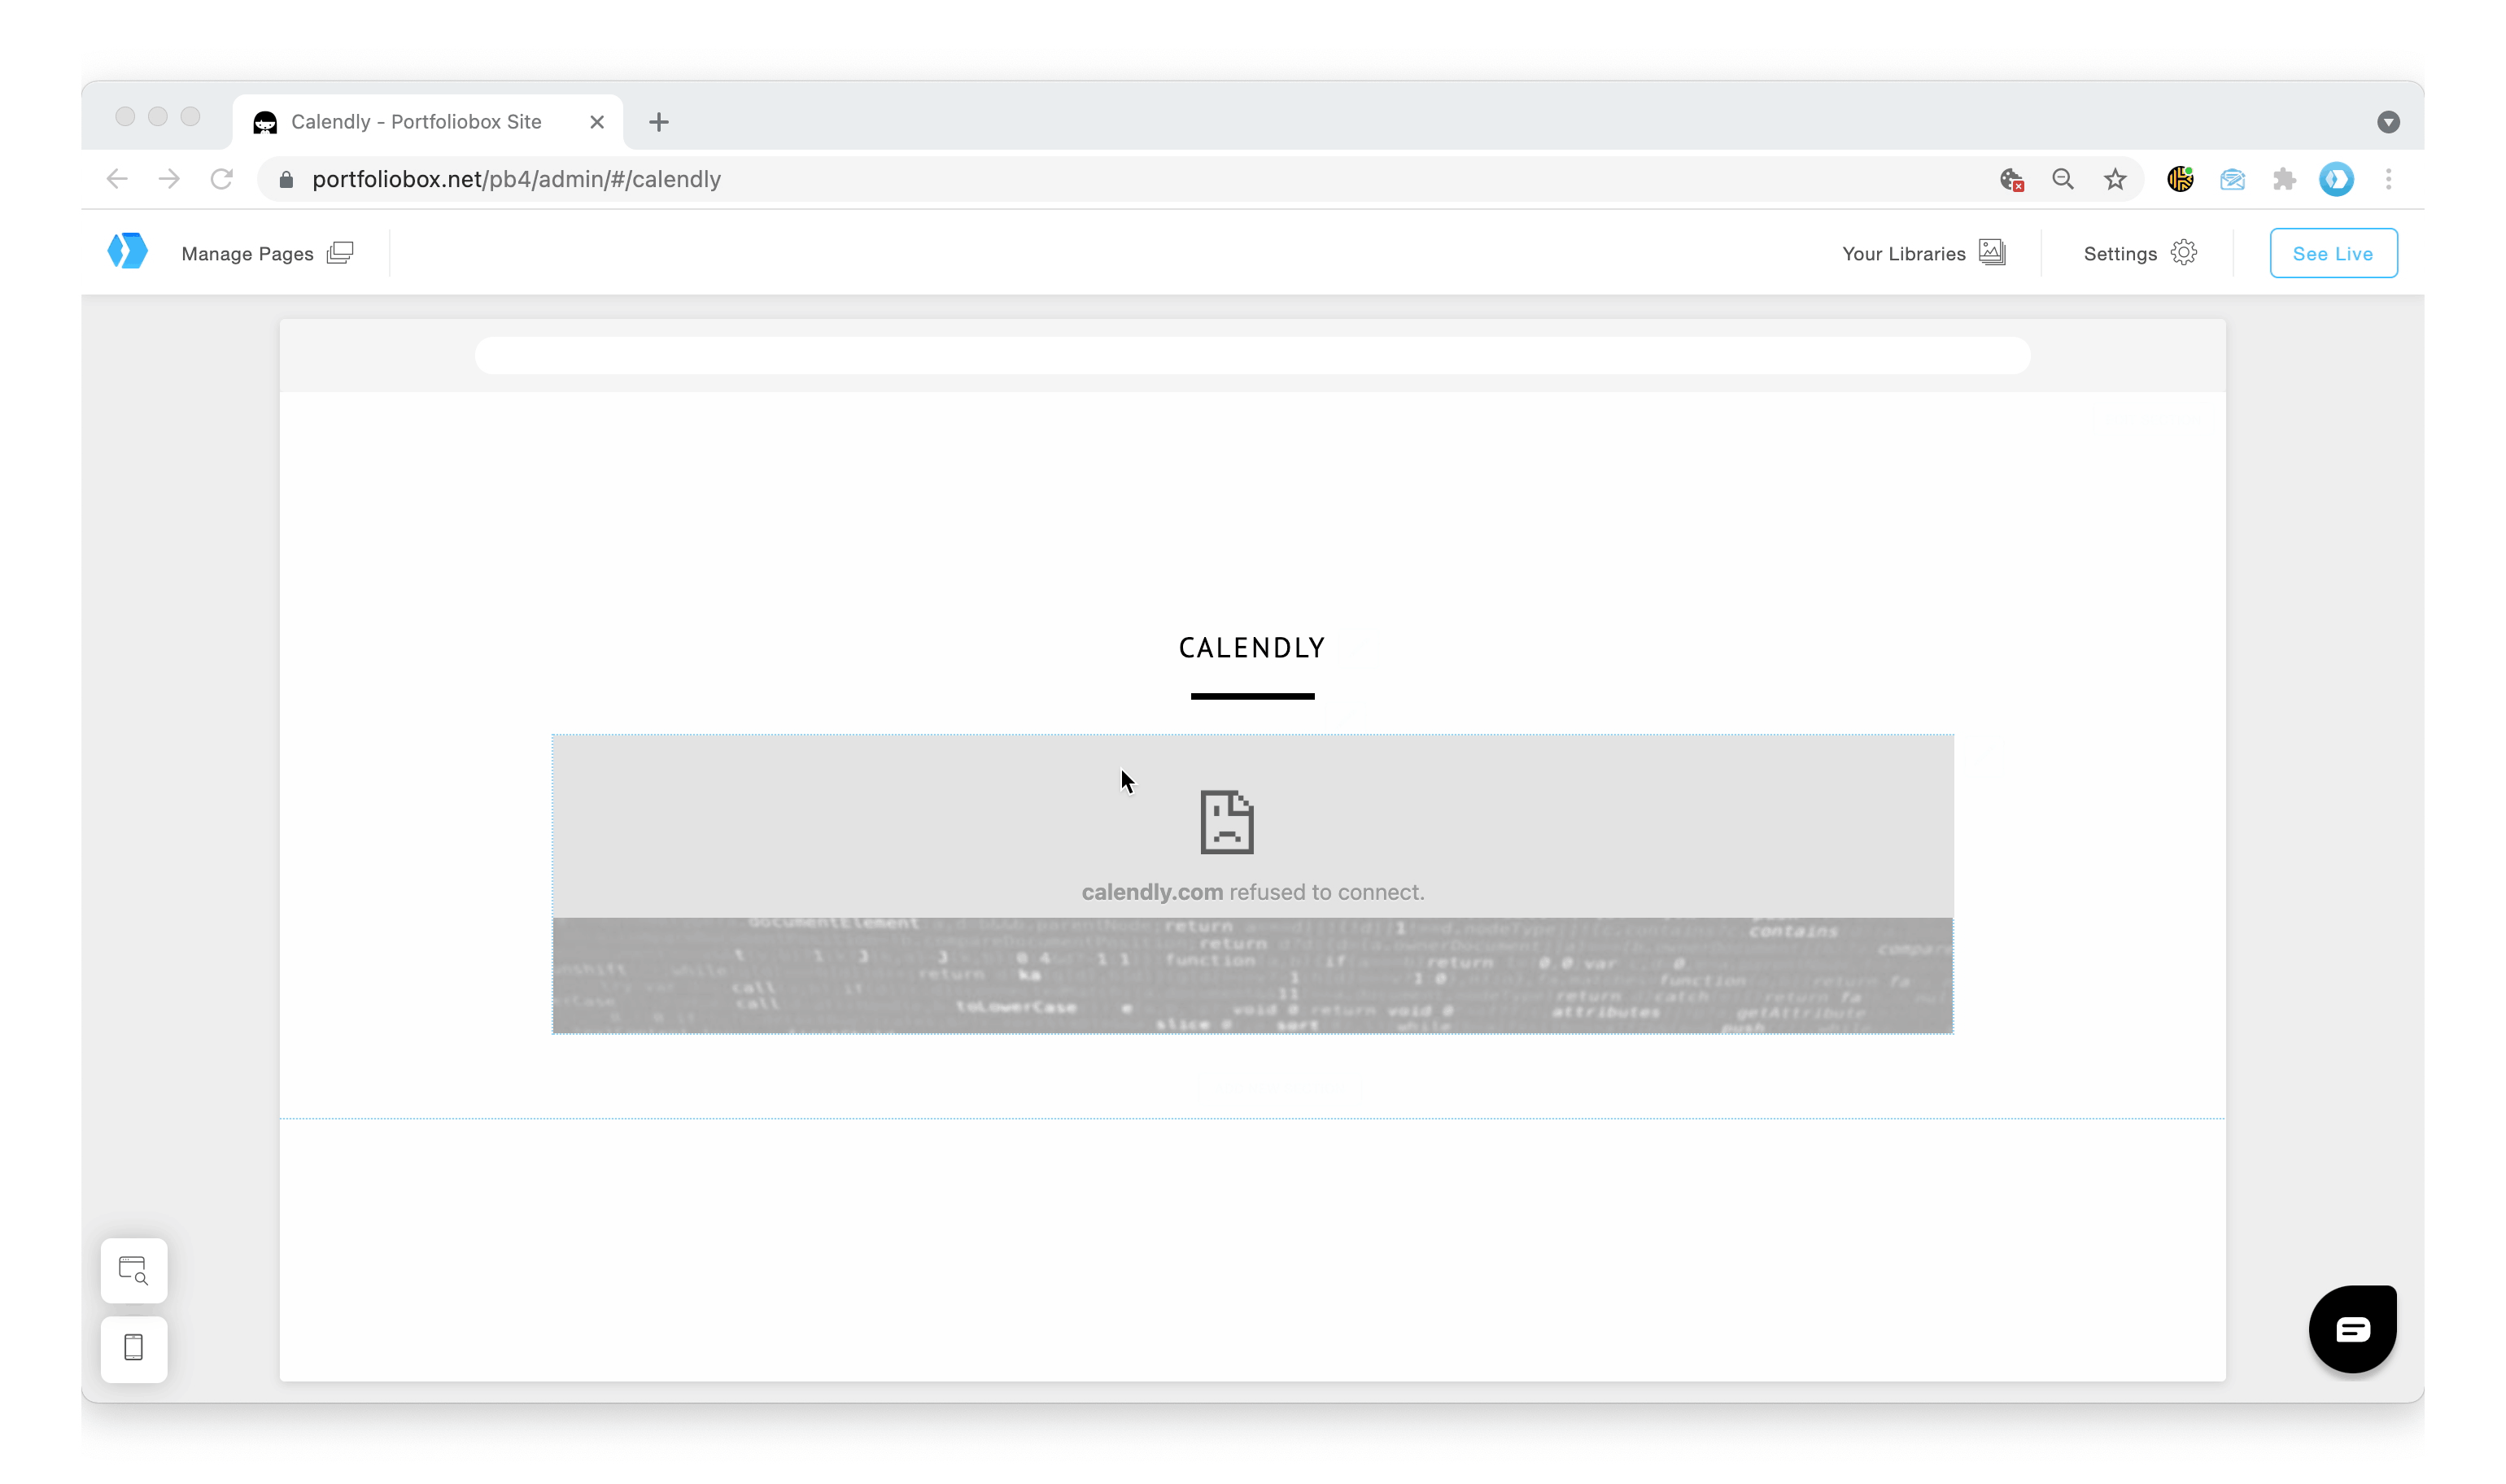Click the Portfoliobox browser extension icon
The height and width of the screenshot is (1484, 2506).
[2337, 179]
